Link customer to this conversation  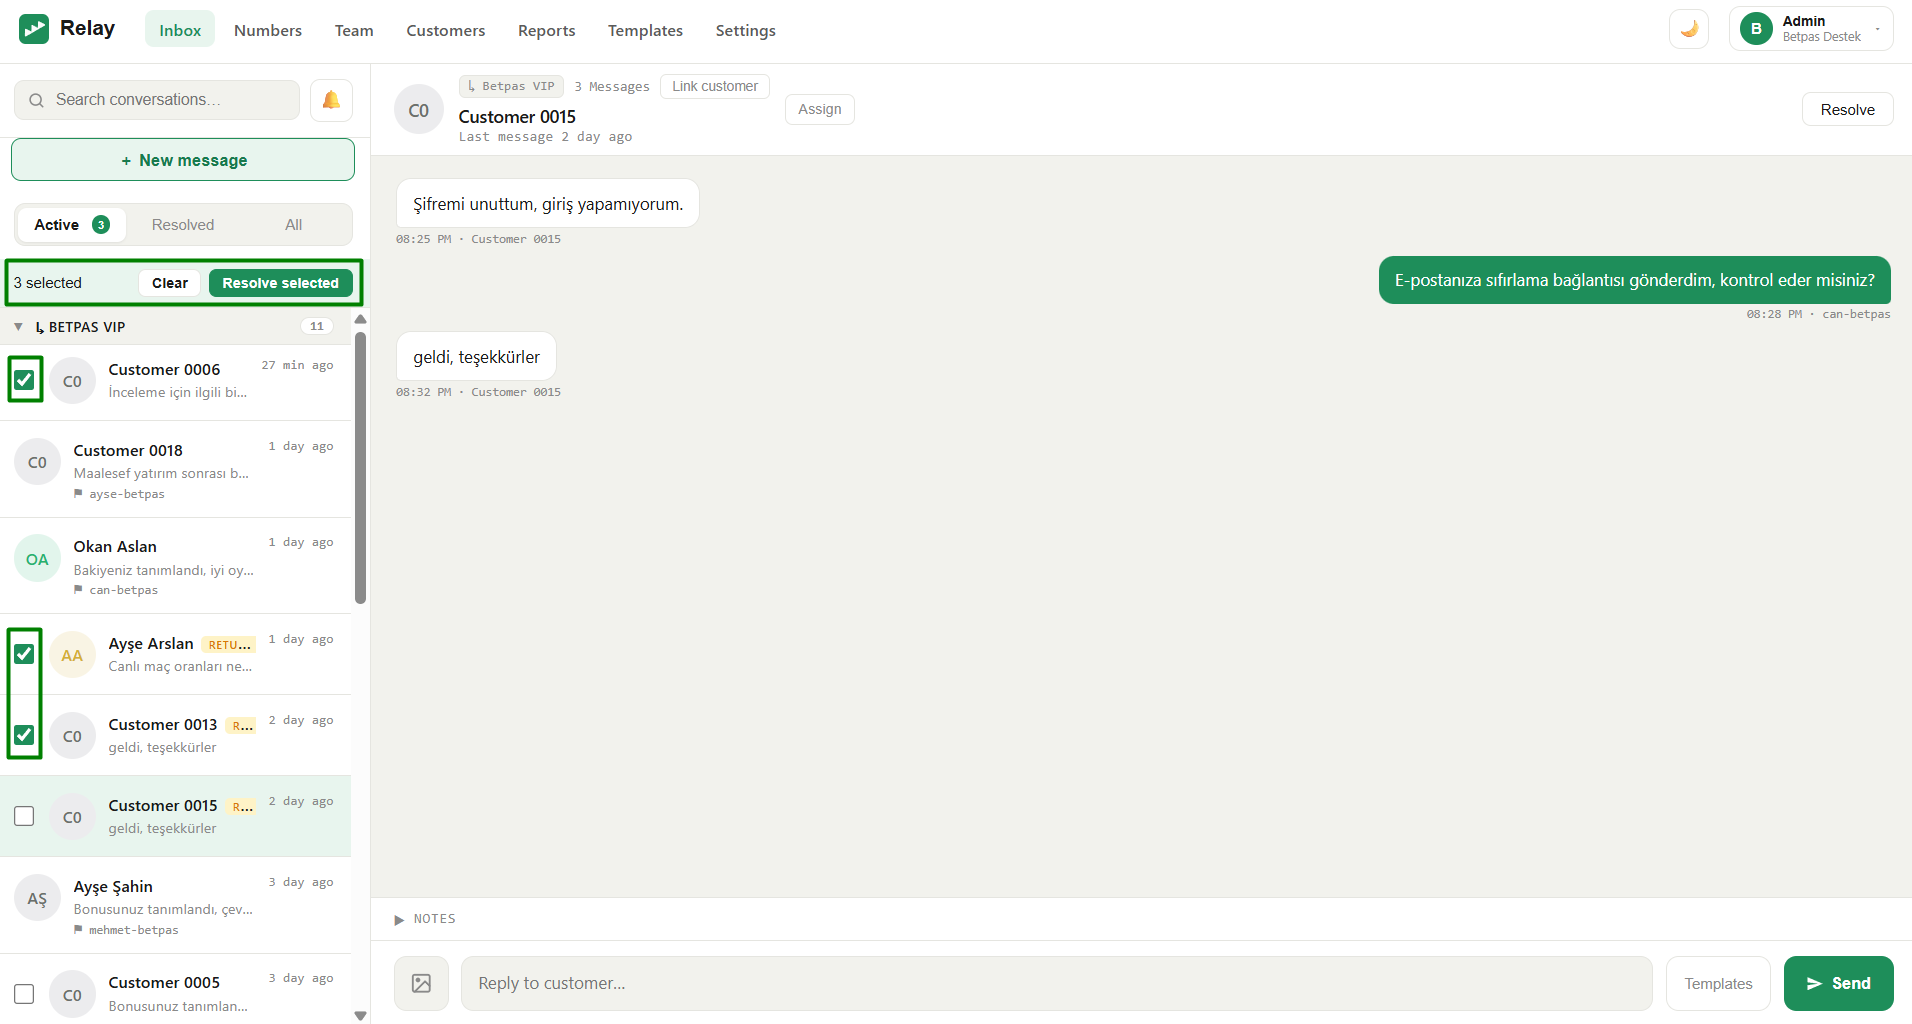point(715,86)
